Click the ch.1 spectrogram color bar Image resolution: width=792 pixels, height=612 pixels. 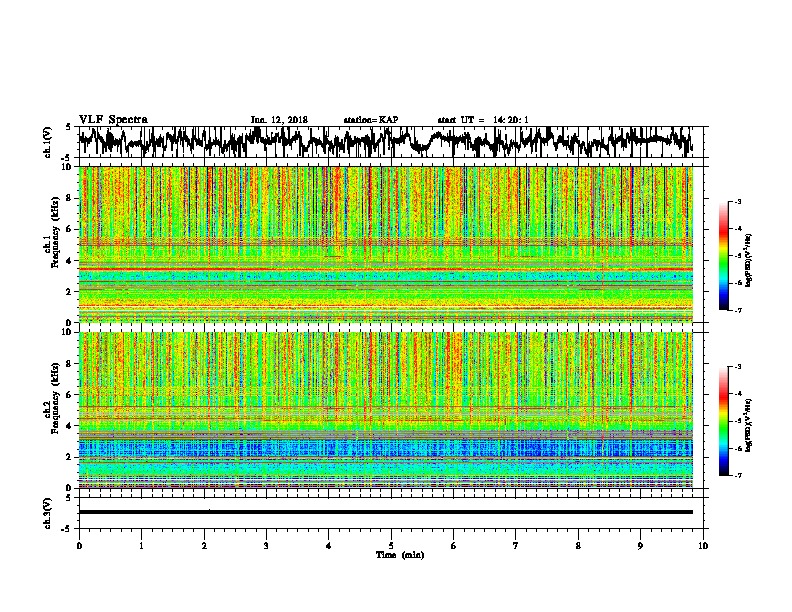tap(723, 256)
